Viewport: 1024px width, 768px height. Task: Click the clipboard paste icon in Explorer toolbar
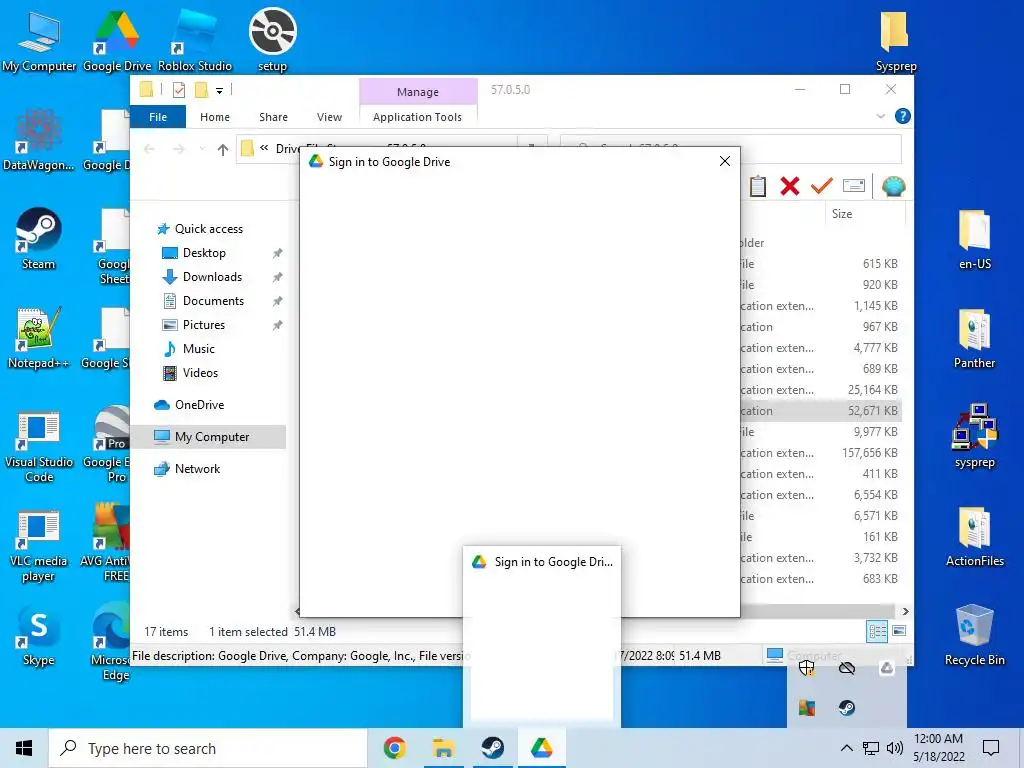[758, 186]
